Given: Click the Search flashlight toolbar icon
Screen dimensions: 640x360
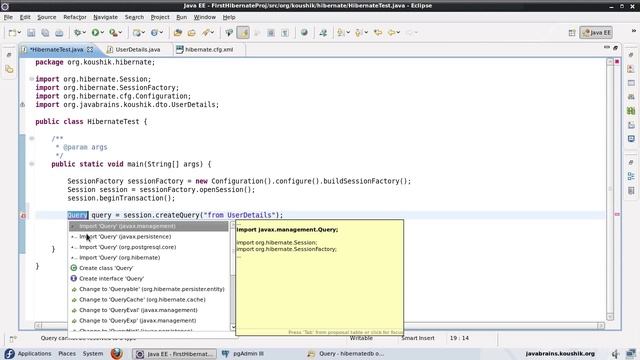Looking at the screenshot, I should pos(206,33).
